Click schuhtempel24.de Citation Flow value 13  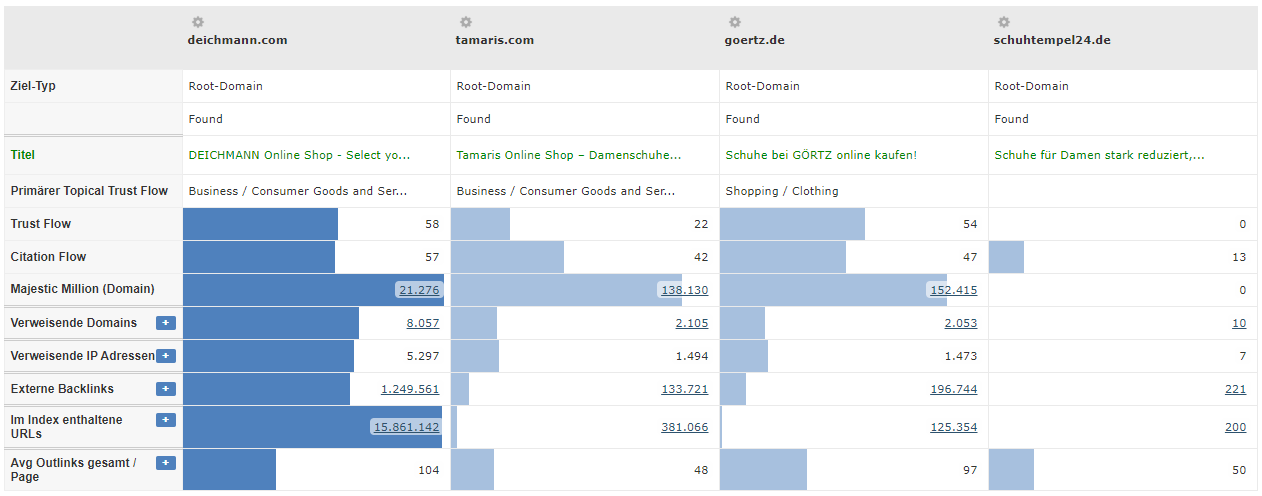(x=1239, y=257)
